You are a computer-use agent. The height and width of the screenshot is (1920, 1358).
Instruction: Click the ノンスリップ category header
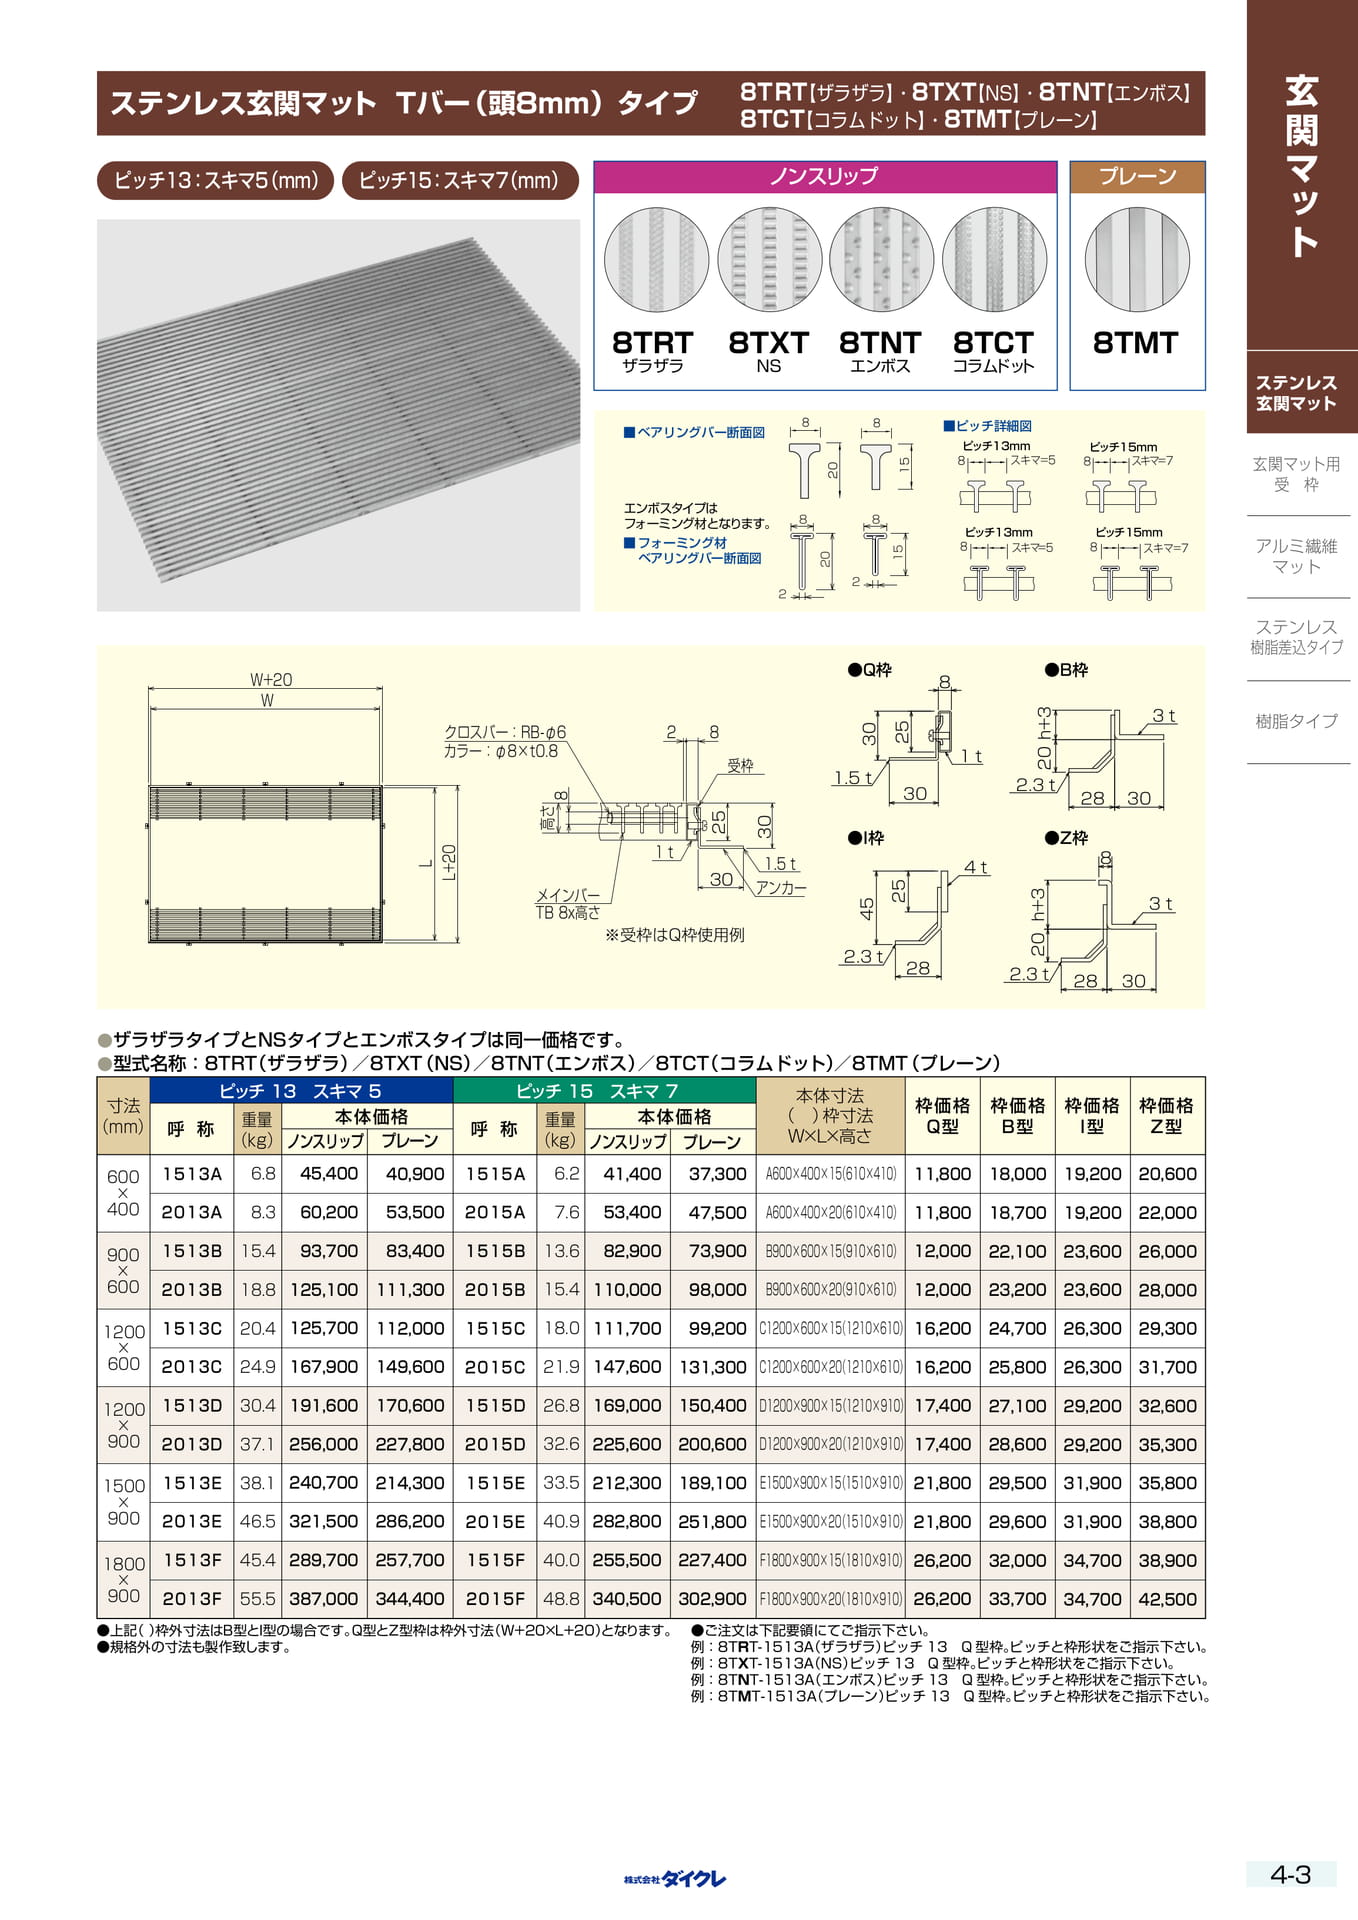coord(825,176)
